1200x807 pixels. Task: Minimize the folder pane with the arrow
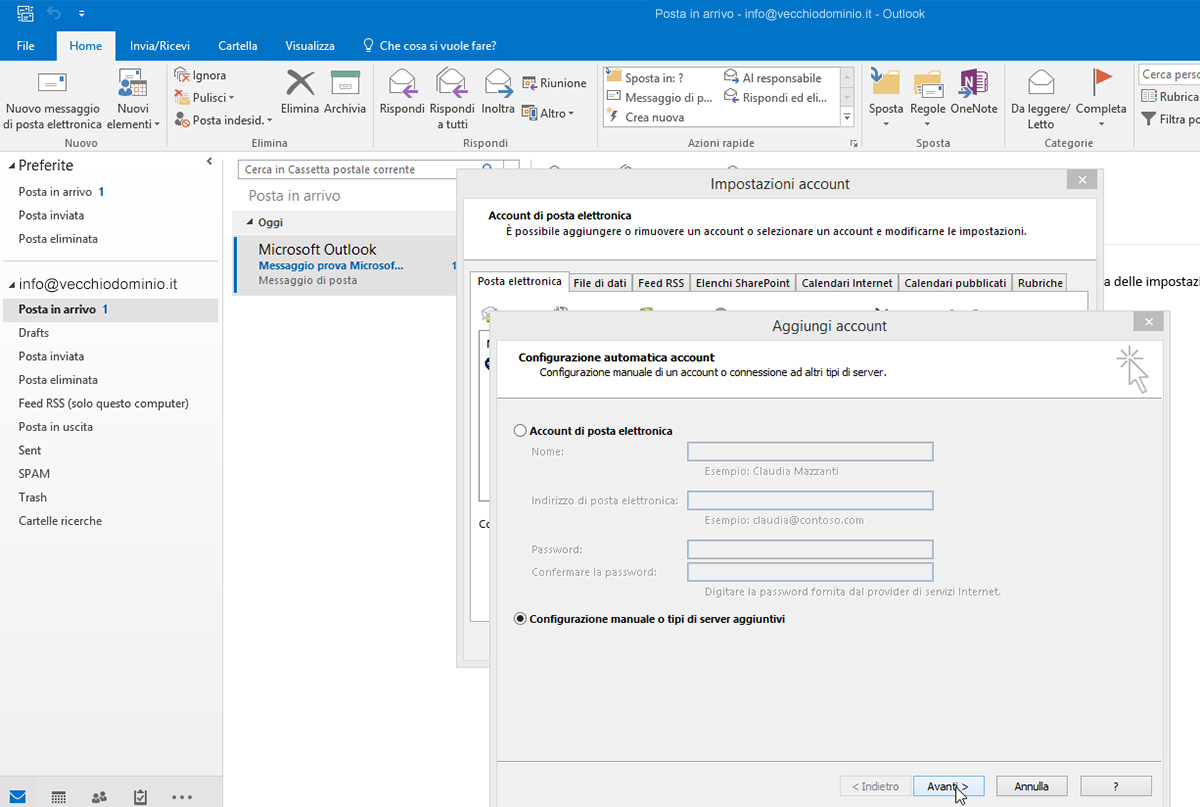pos(209,161)
